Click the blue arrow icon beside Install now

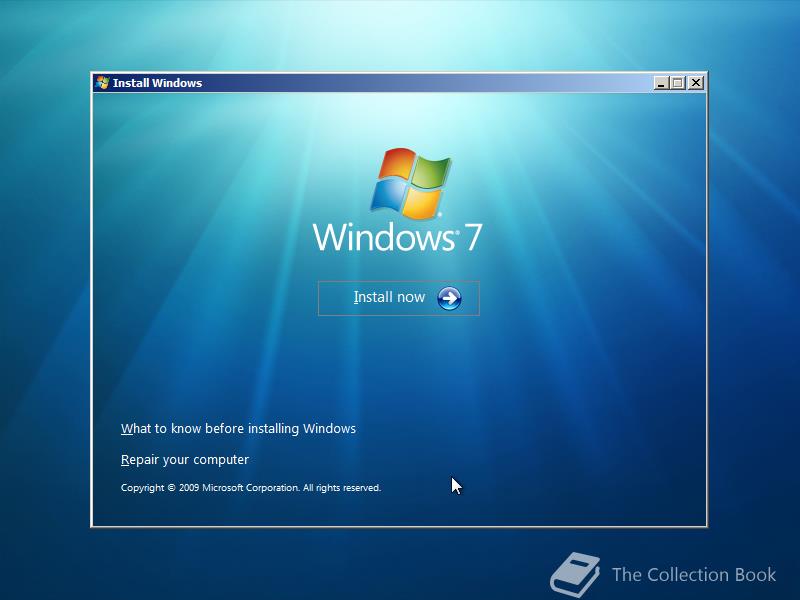(449, 298)
